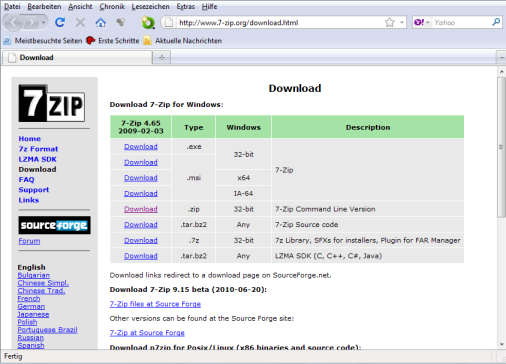Switch language to Portuguese Brazil

coord(47,330)
